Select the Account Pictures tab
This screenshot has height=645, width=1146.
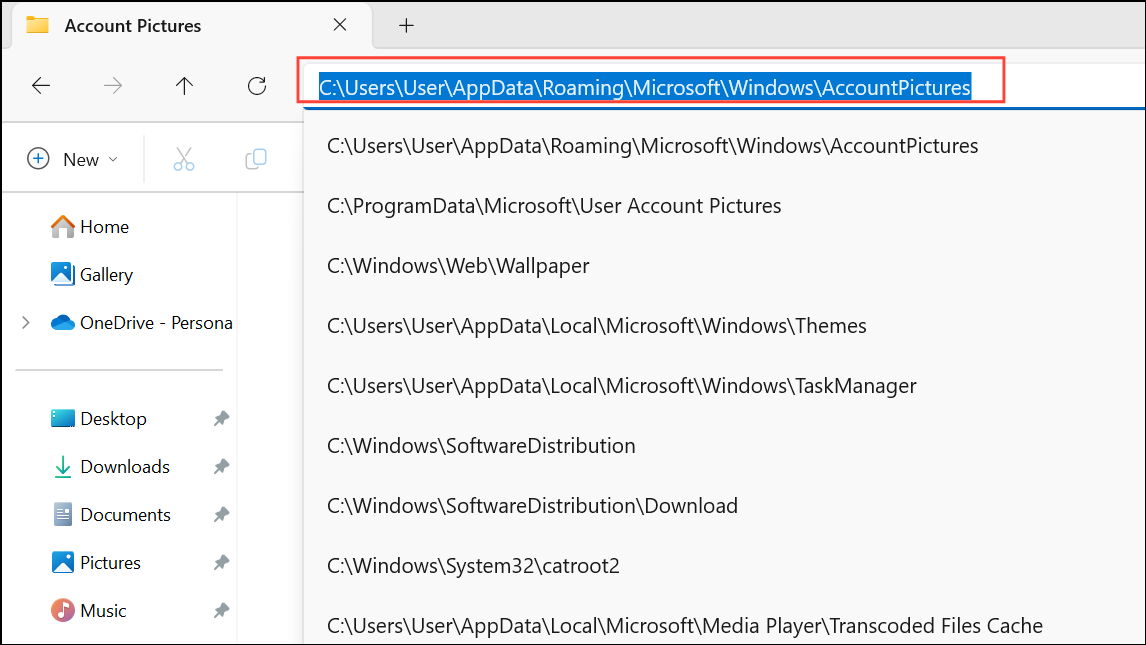click(192, 26)
